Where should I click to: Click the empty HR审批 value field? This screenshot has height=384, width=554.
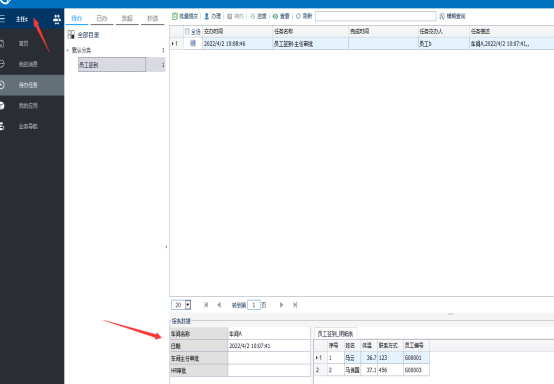pos(269,371)
